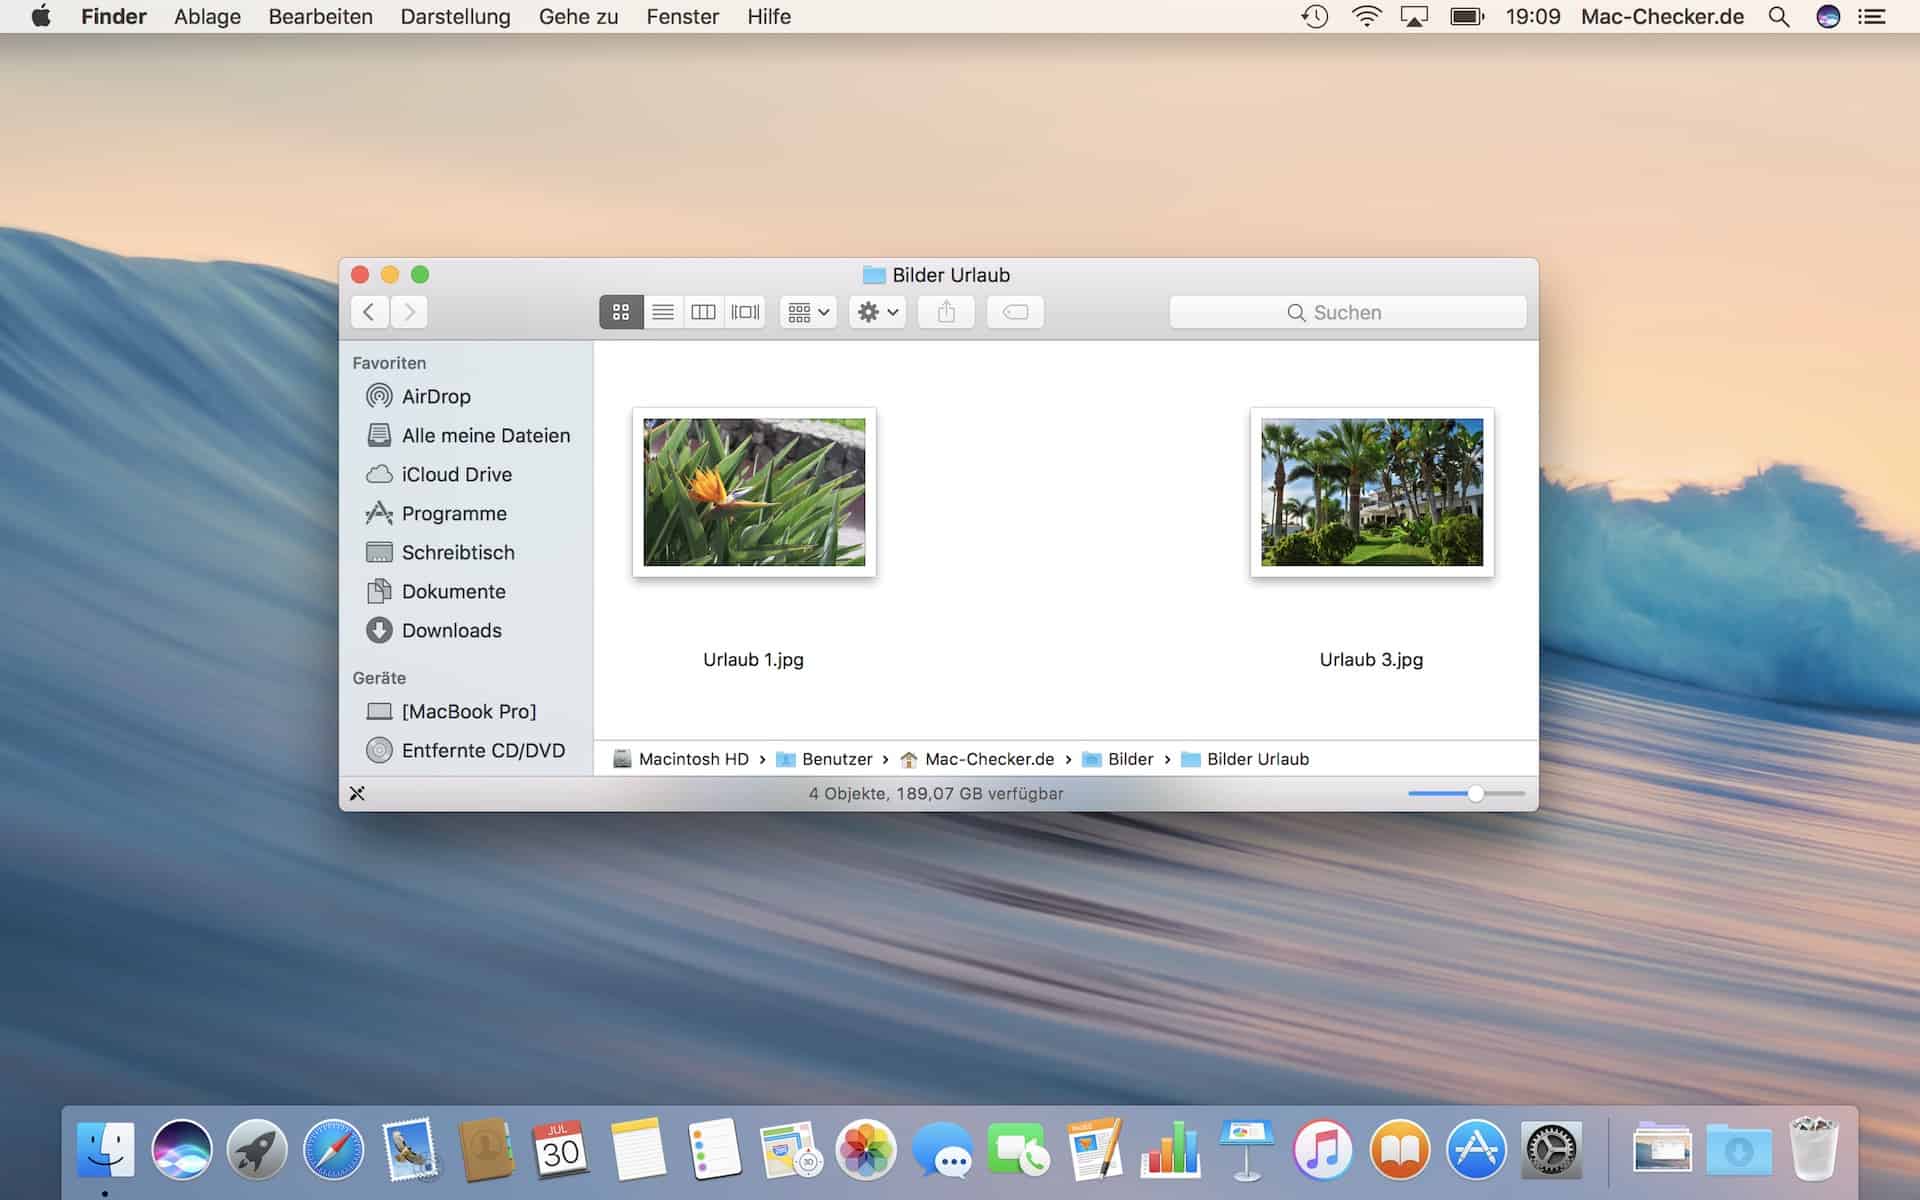Viewport: 1920px width, 1200px height.
Task: Click Siri icon in menu bar
Action: pyautogui.click(x=1828, y=16)
